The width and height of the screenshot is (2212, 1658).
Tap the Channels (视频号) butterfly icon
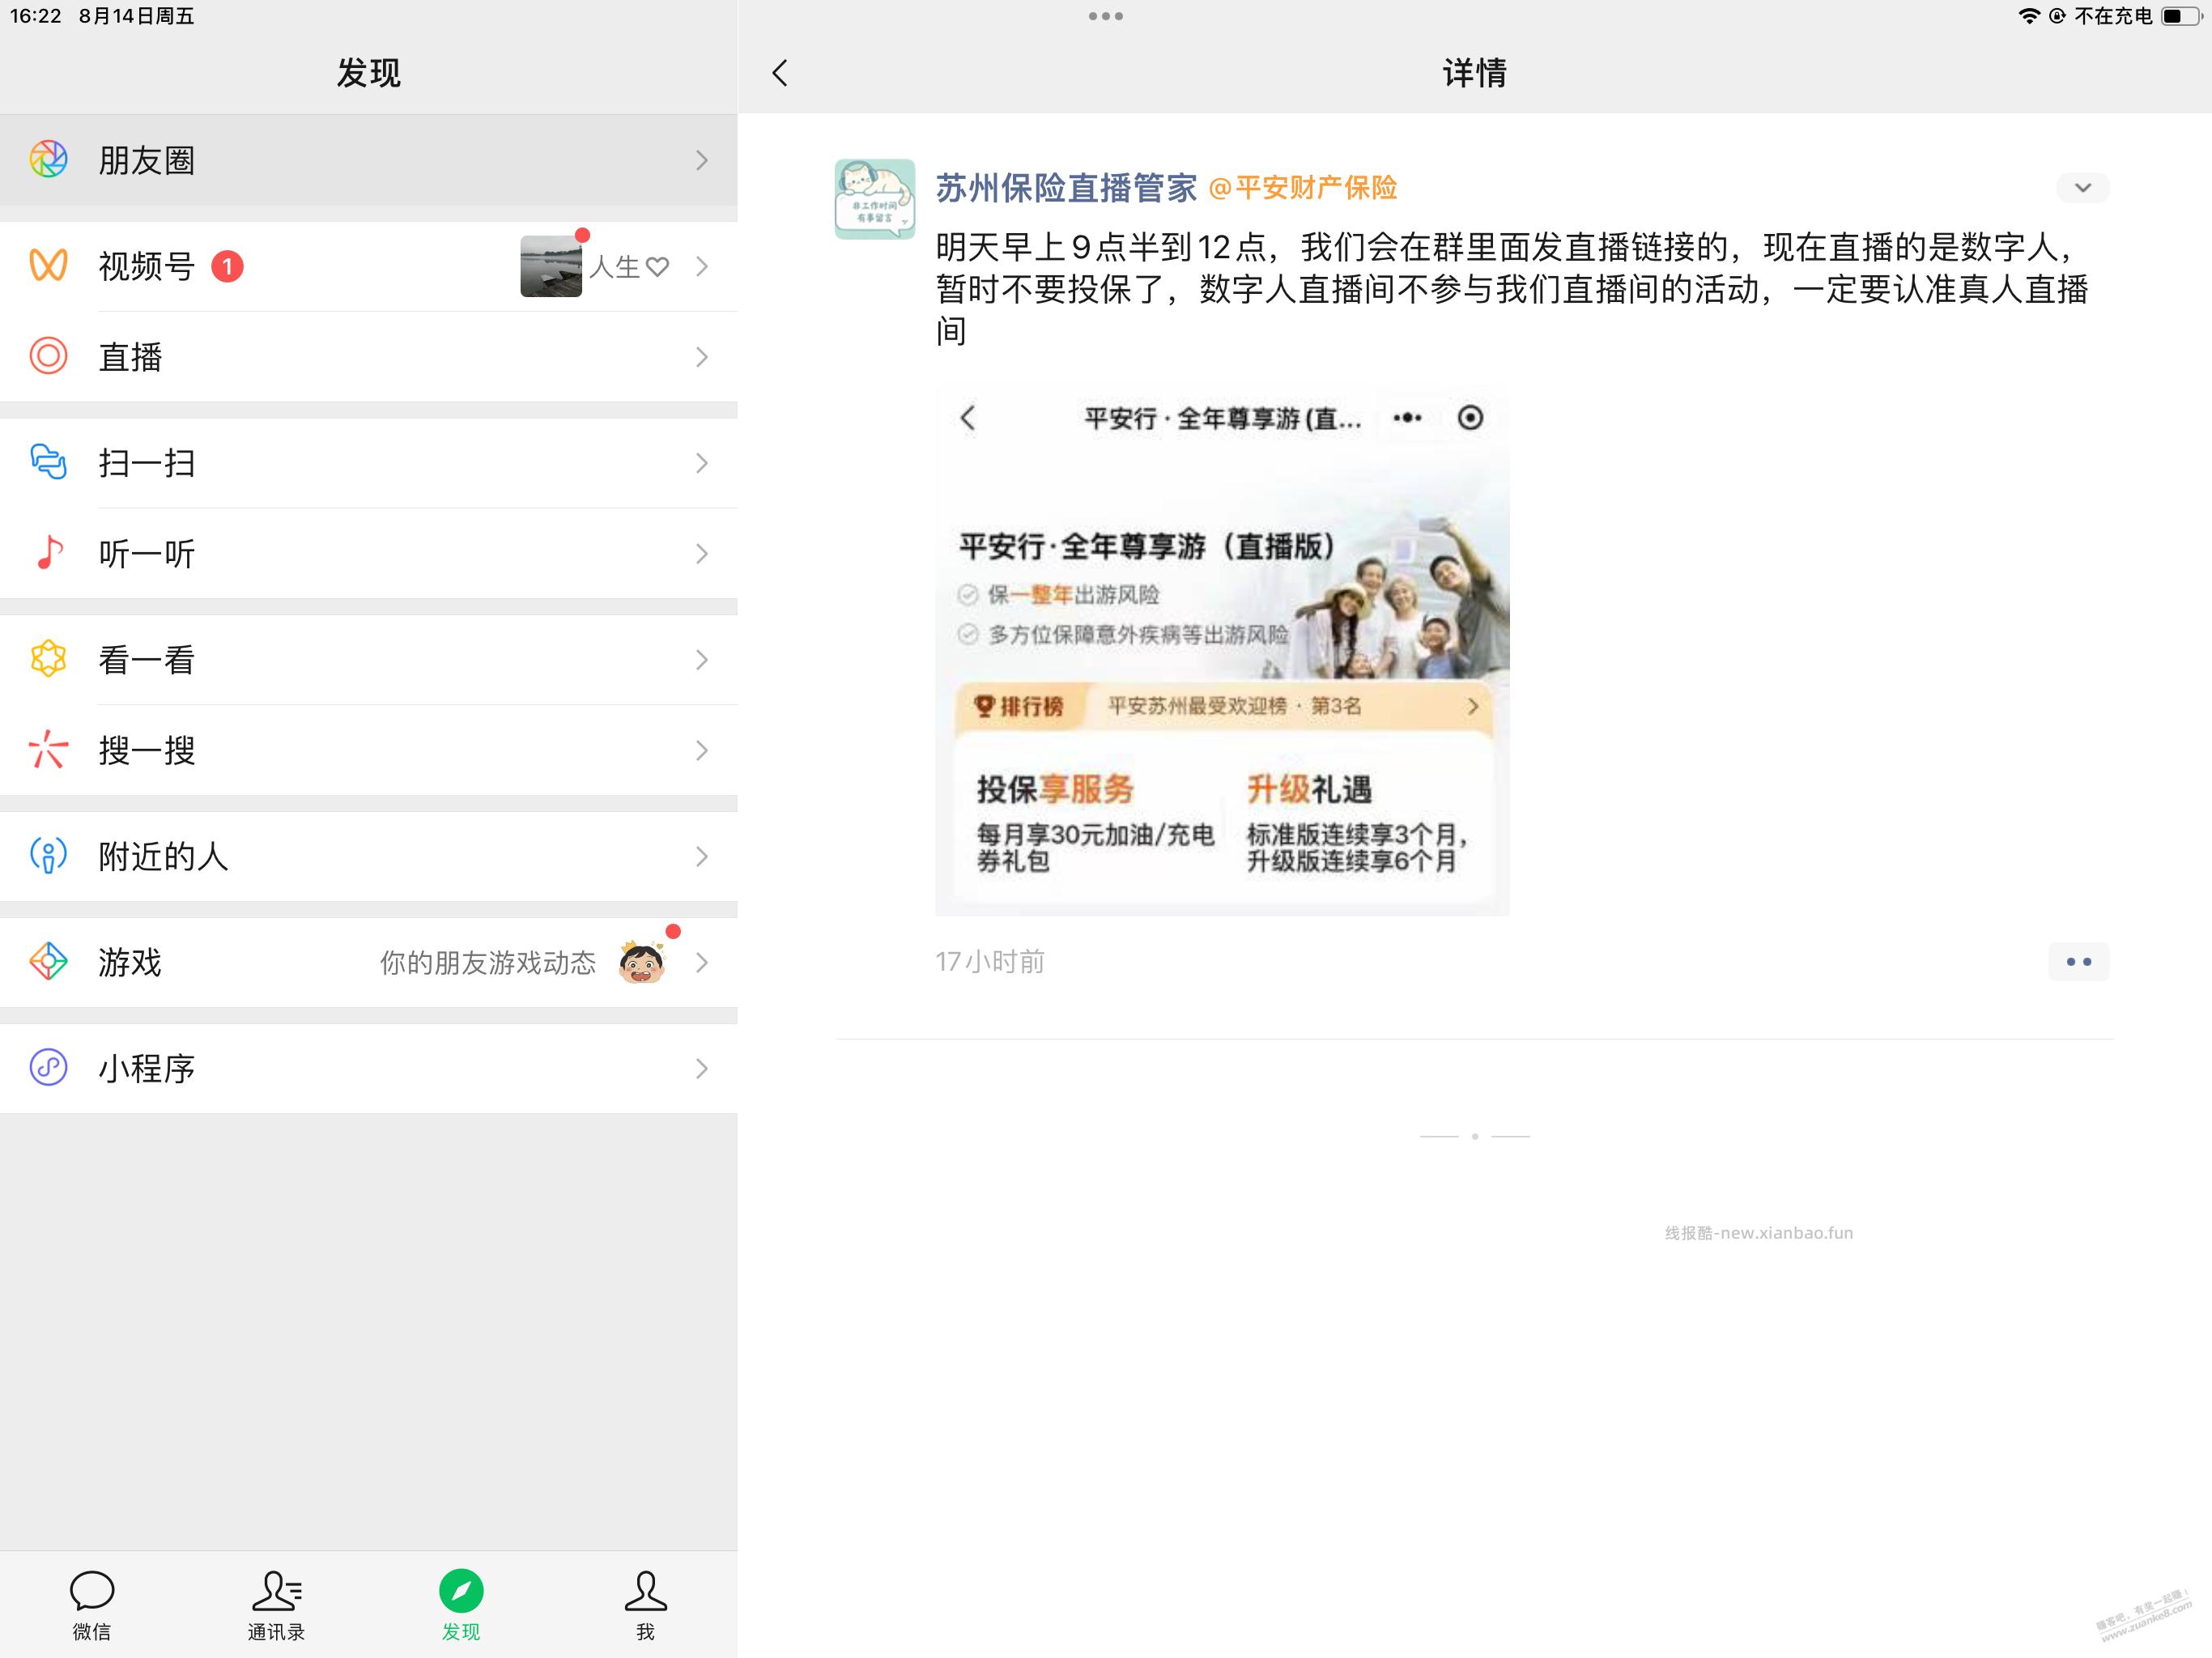(x=48, y=265)
